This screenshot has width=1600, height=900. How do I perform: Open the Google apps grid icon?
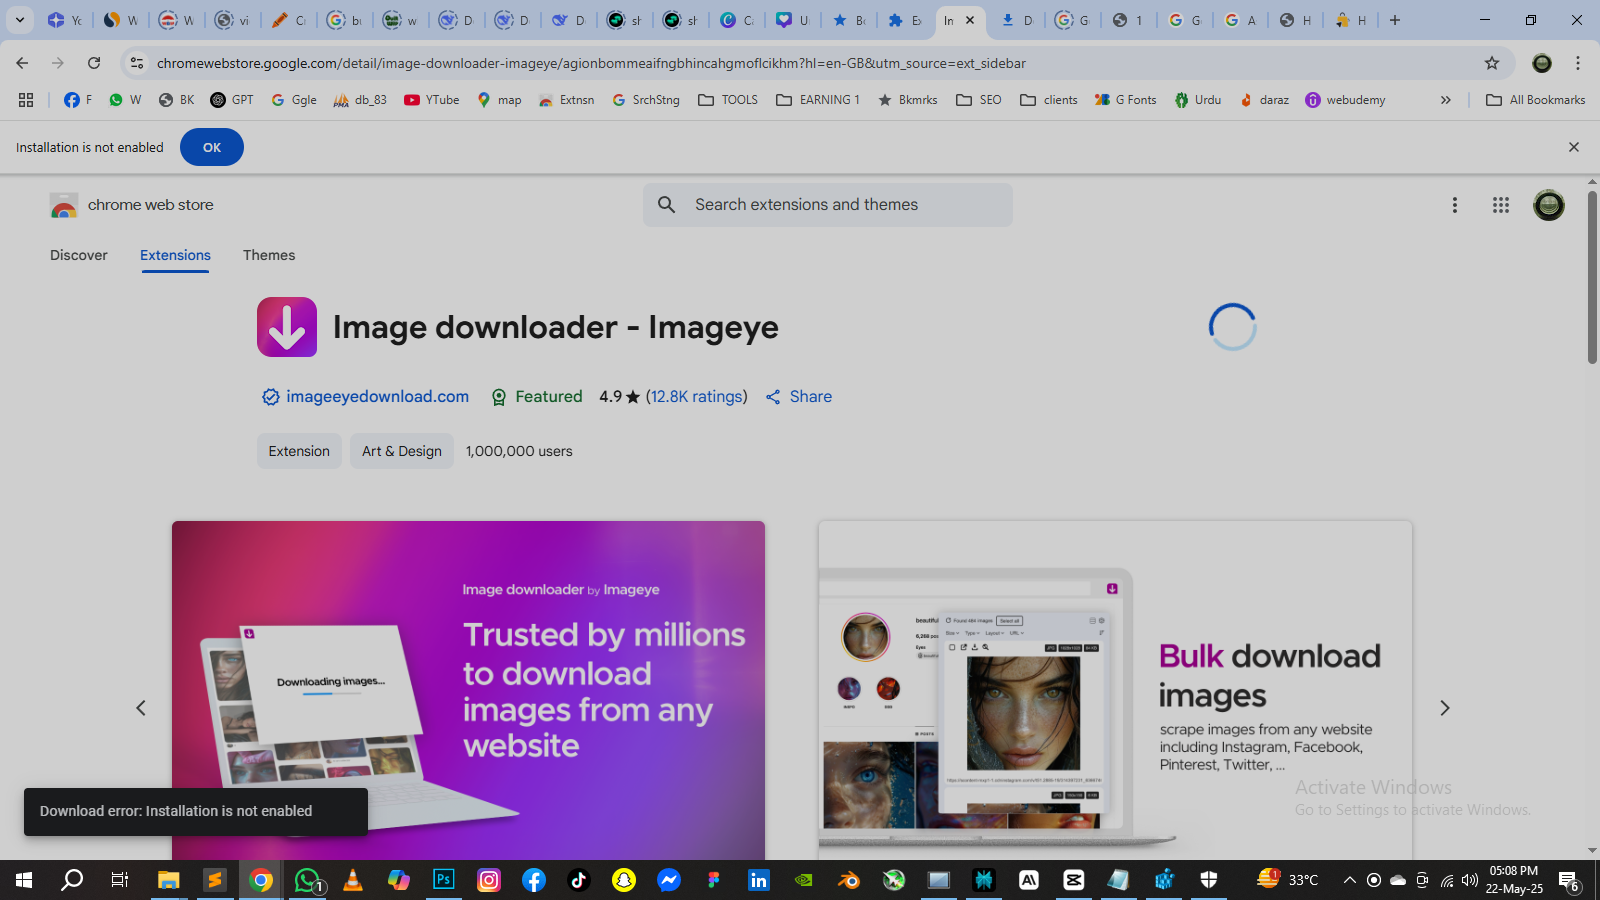click(1500, 205)
